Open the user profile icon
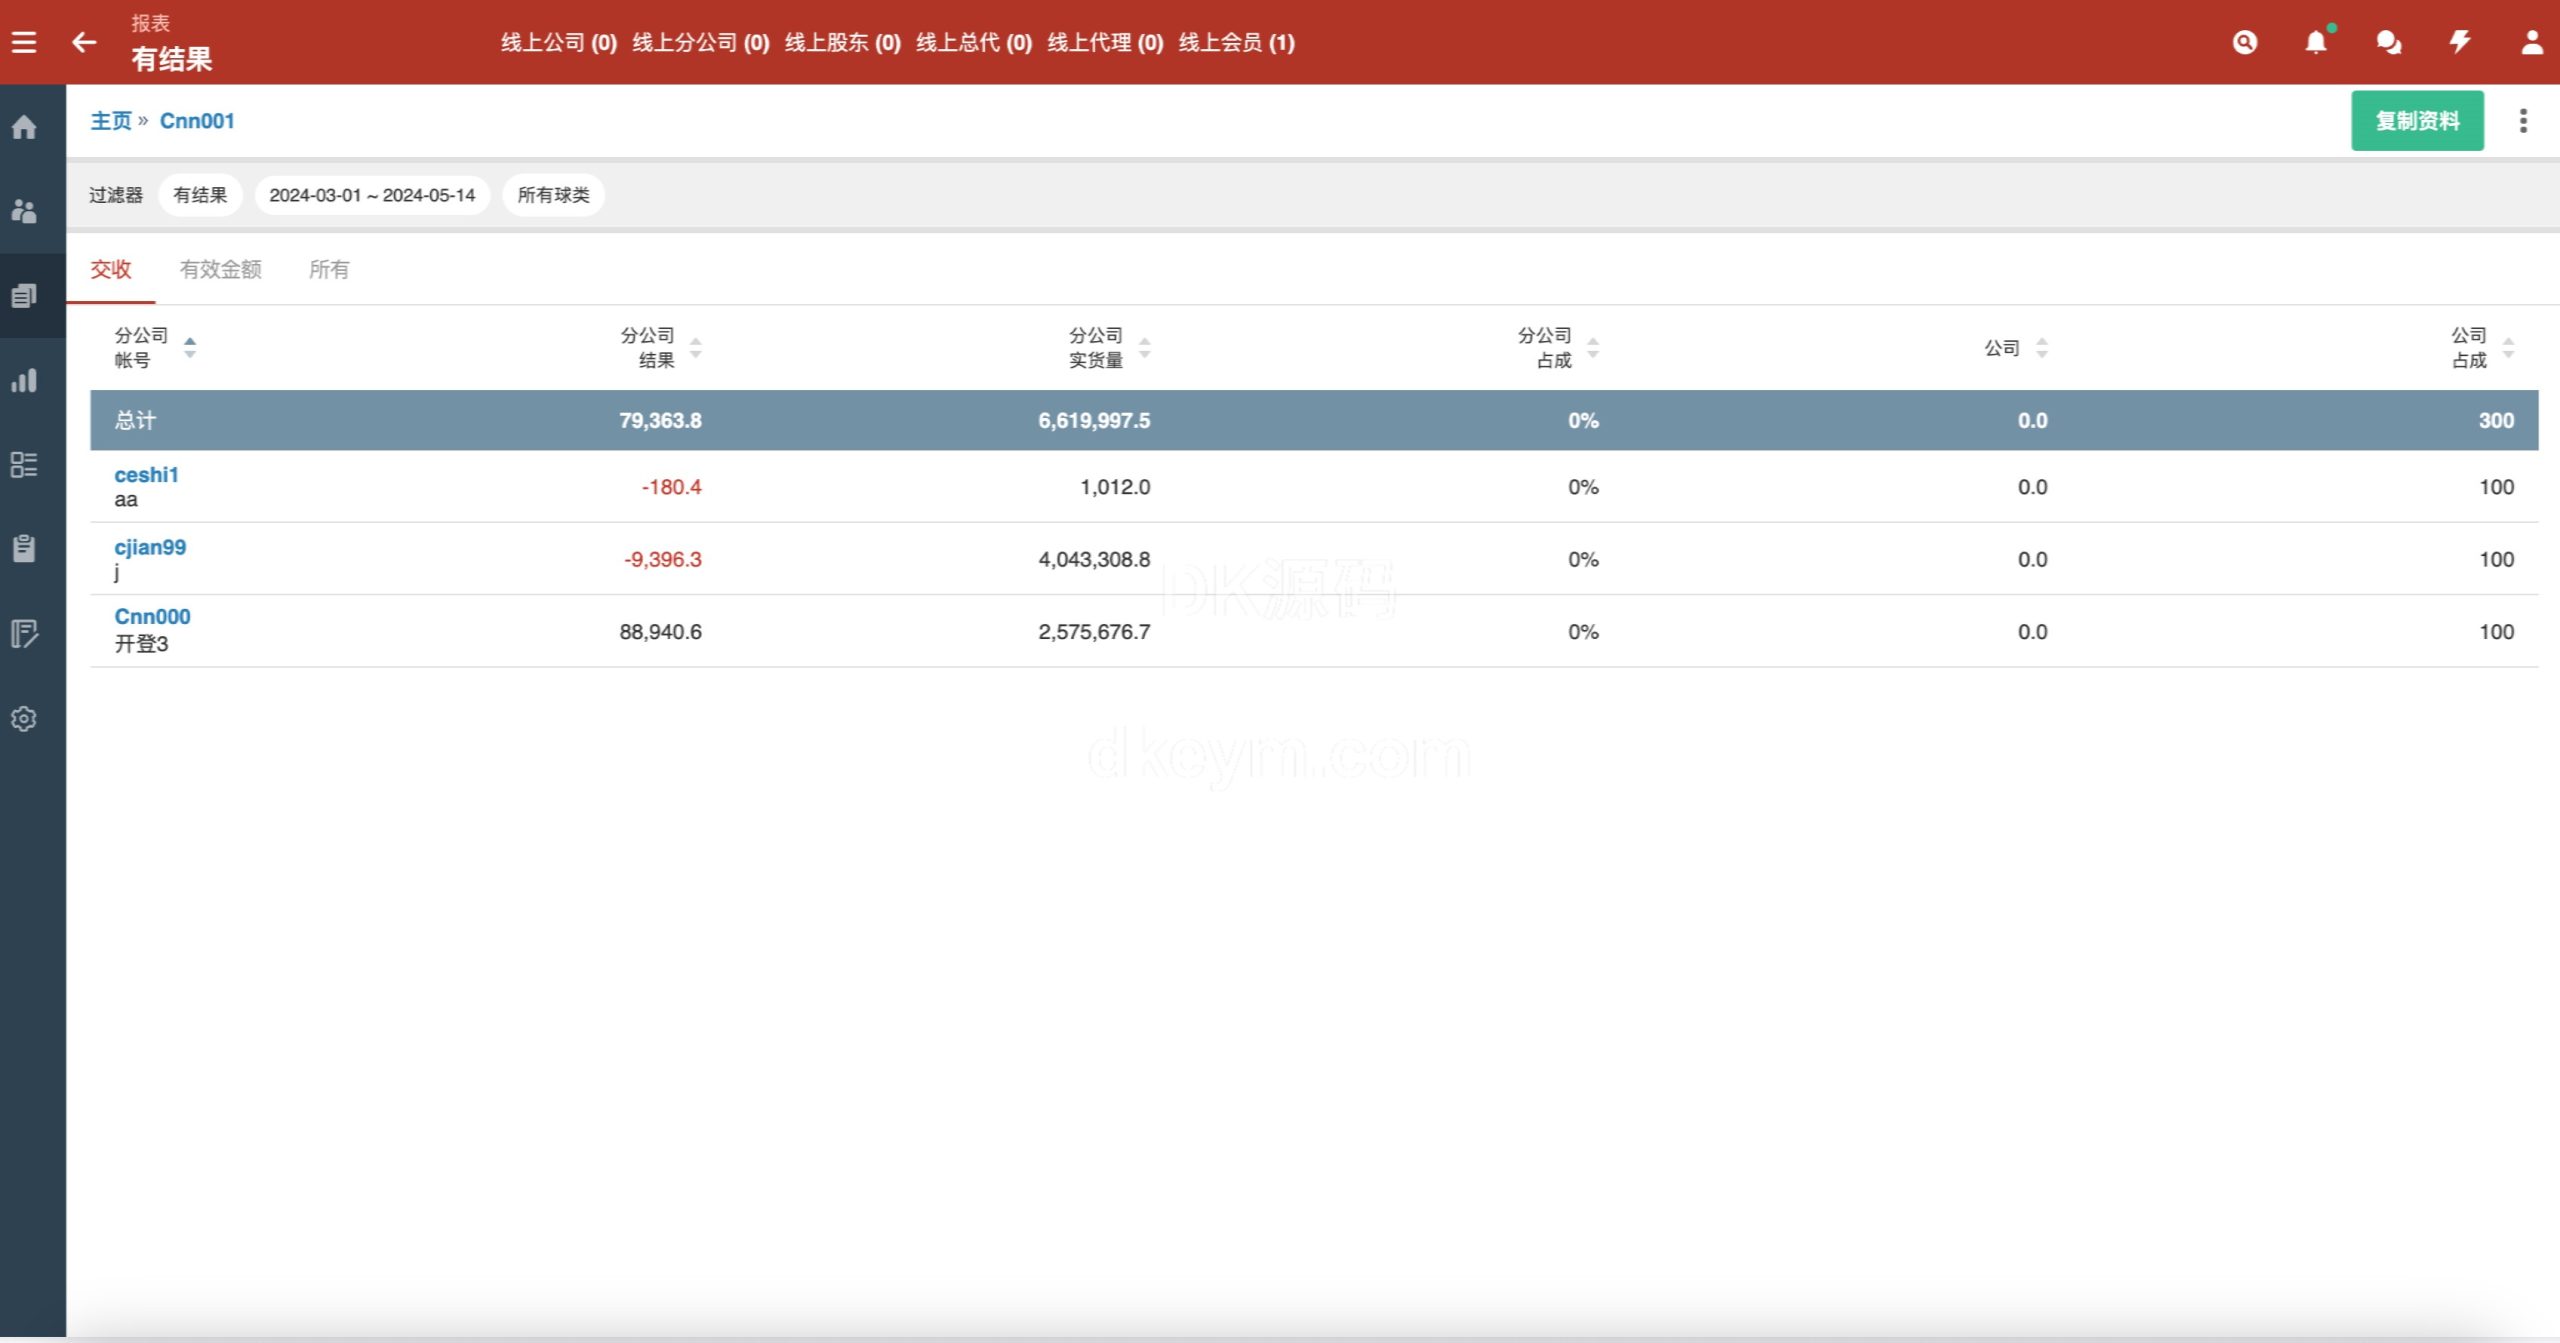The width and height of the screenshot is (2560, 1343). pos(2532,42)
